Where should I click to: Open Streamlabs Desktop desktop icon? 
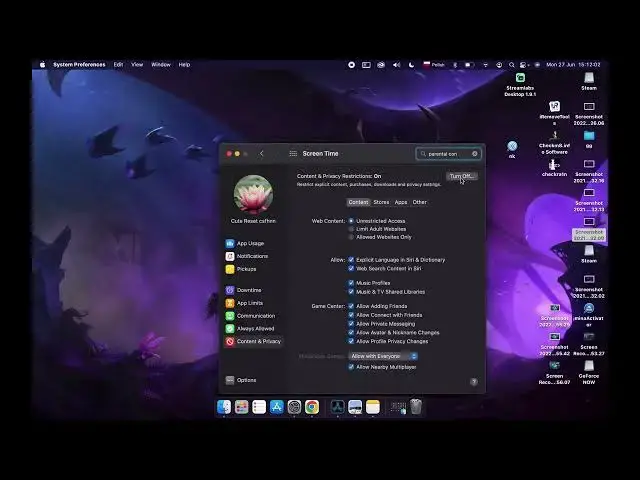(520, 85)
